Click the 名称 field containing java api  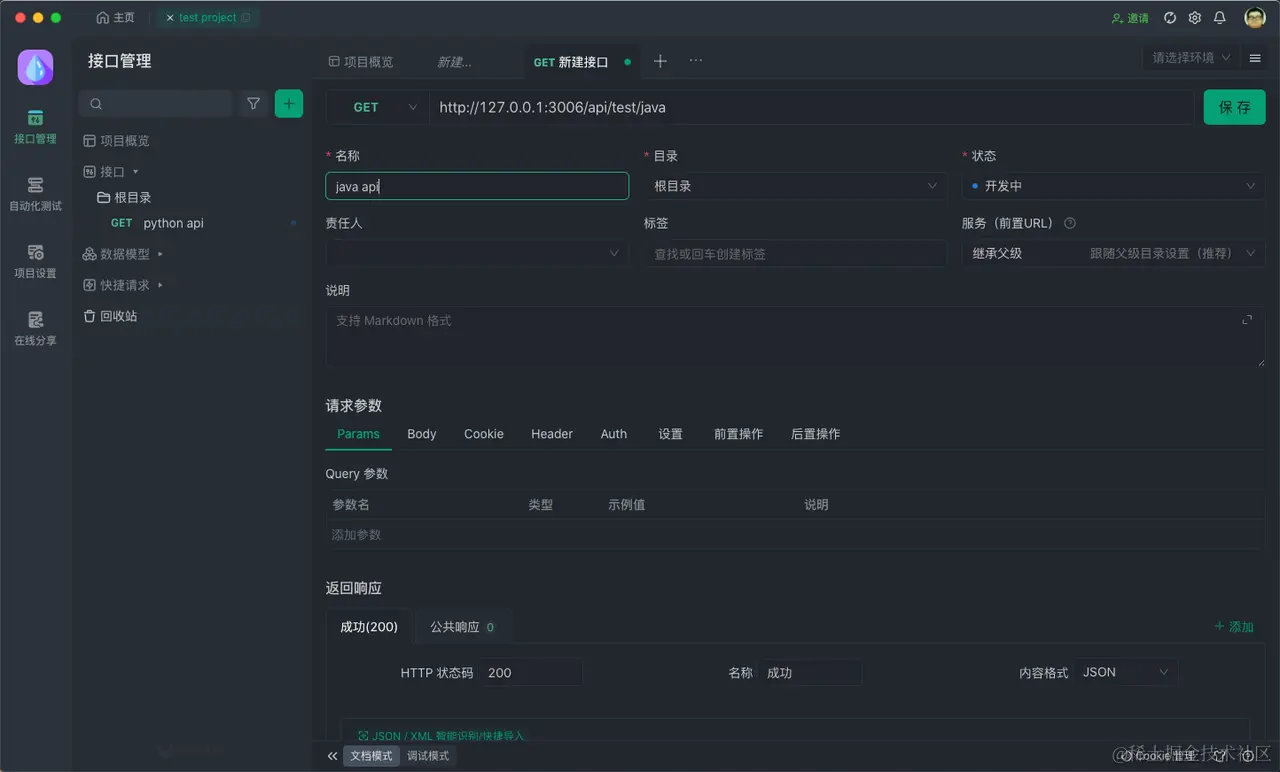coord(477,186)
